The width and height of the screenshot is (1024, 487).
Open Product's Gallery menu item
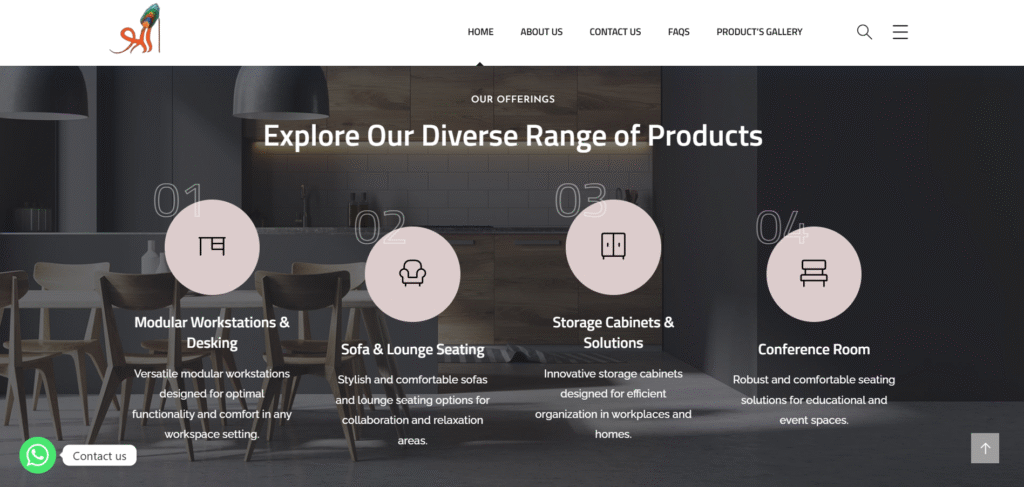760,32
